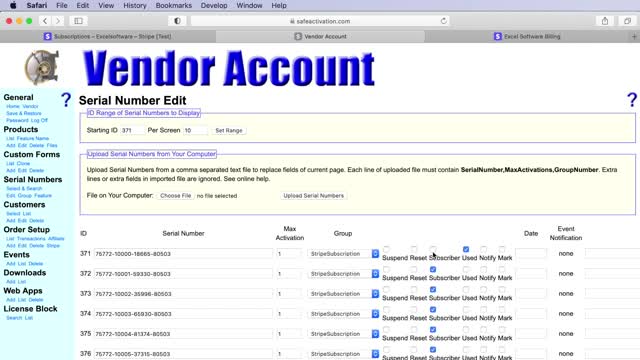Open Group dropdown for ID 371
Image resolution: width=640 pixels, height=360 pixels.
click(x=343, y=253)
